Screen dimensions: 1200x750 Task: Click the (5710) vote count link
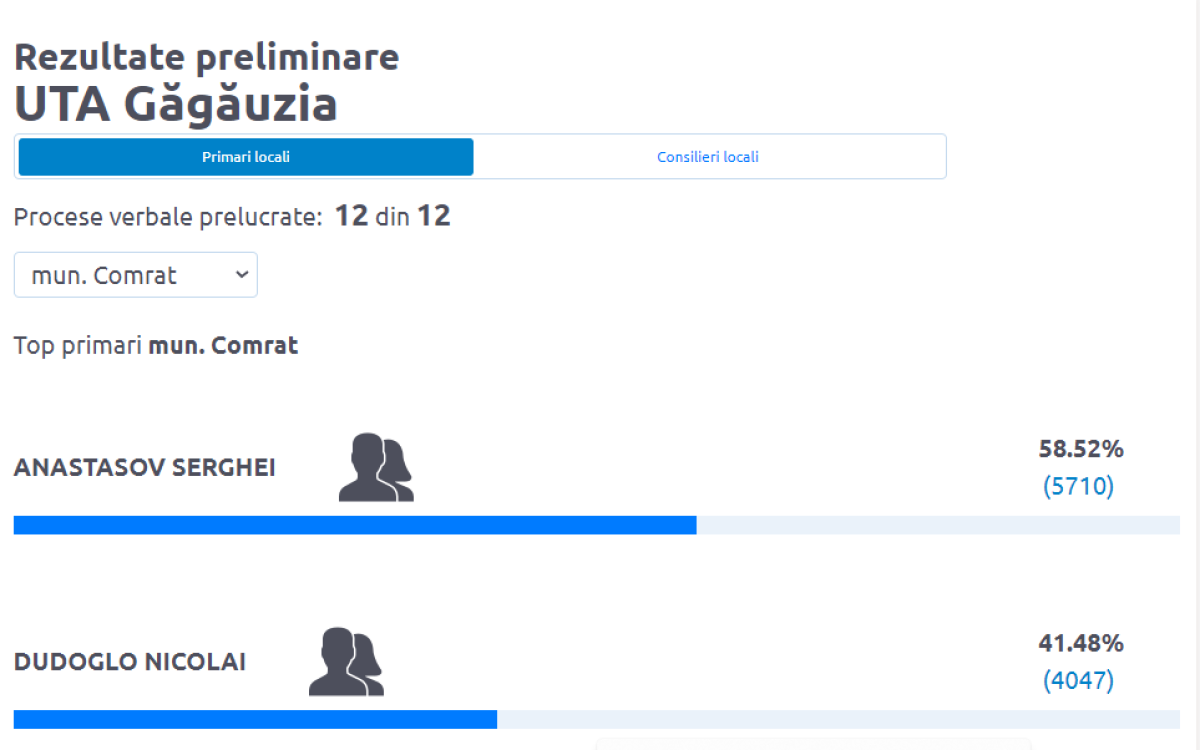pyautogui.click(x=1078, y=487)
